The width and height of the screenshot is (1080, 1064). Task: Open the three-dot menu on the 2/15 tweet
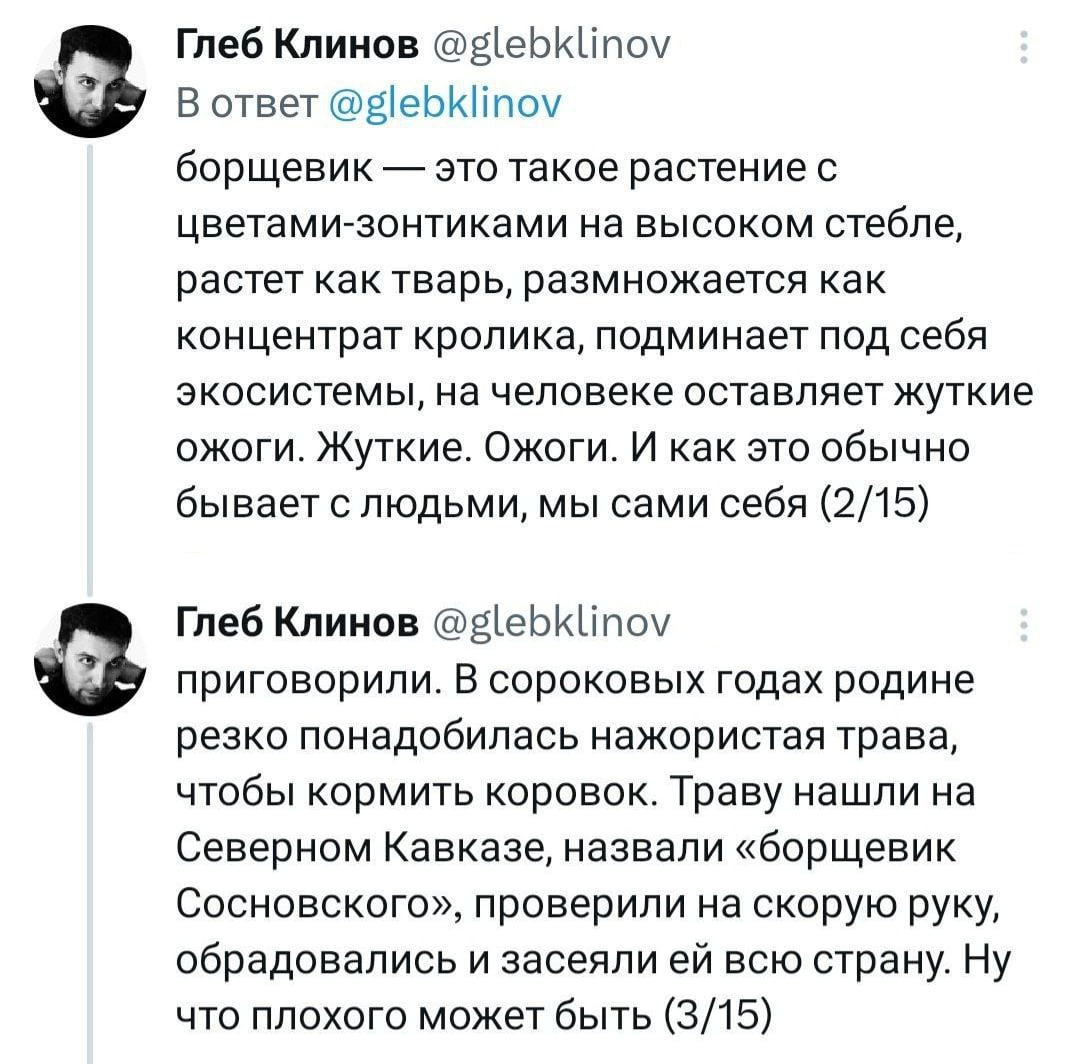click(1024, 48)
